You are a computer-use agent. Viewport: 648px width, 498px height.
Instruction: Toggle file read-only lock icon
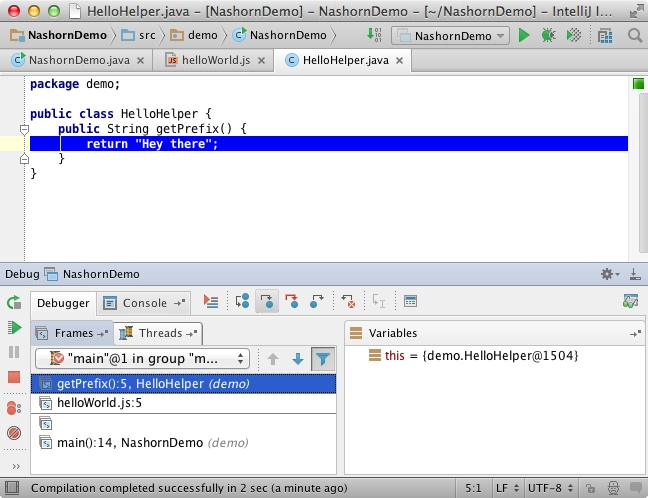click(590, 488)
